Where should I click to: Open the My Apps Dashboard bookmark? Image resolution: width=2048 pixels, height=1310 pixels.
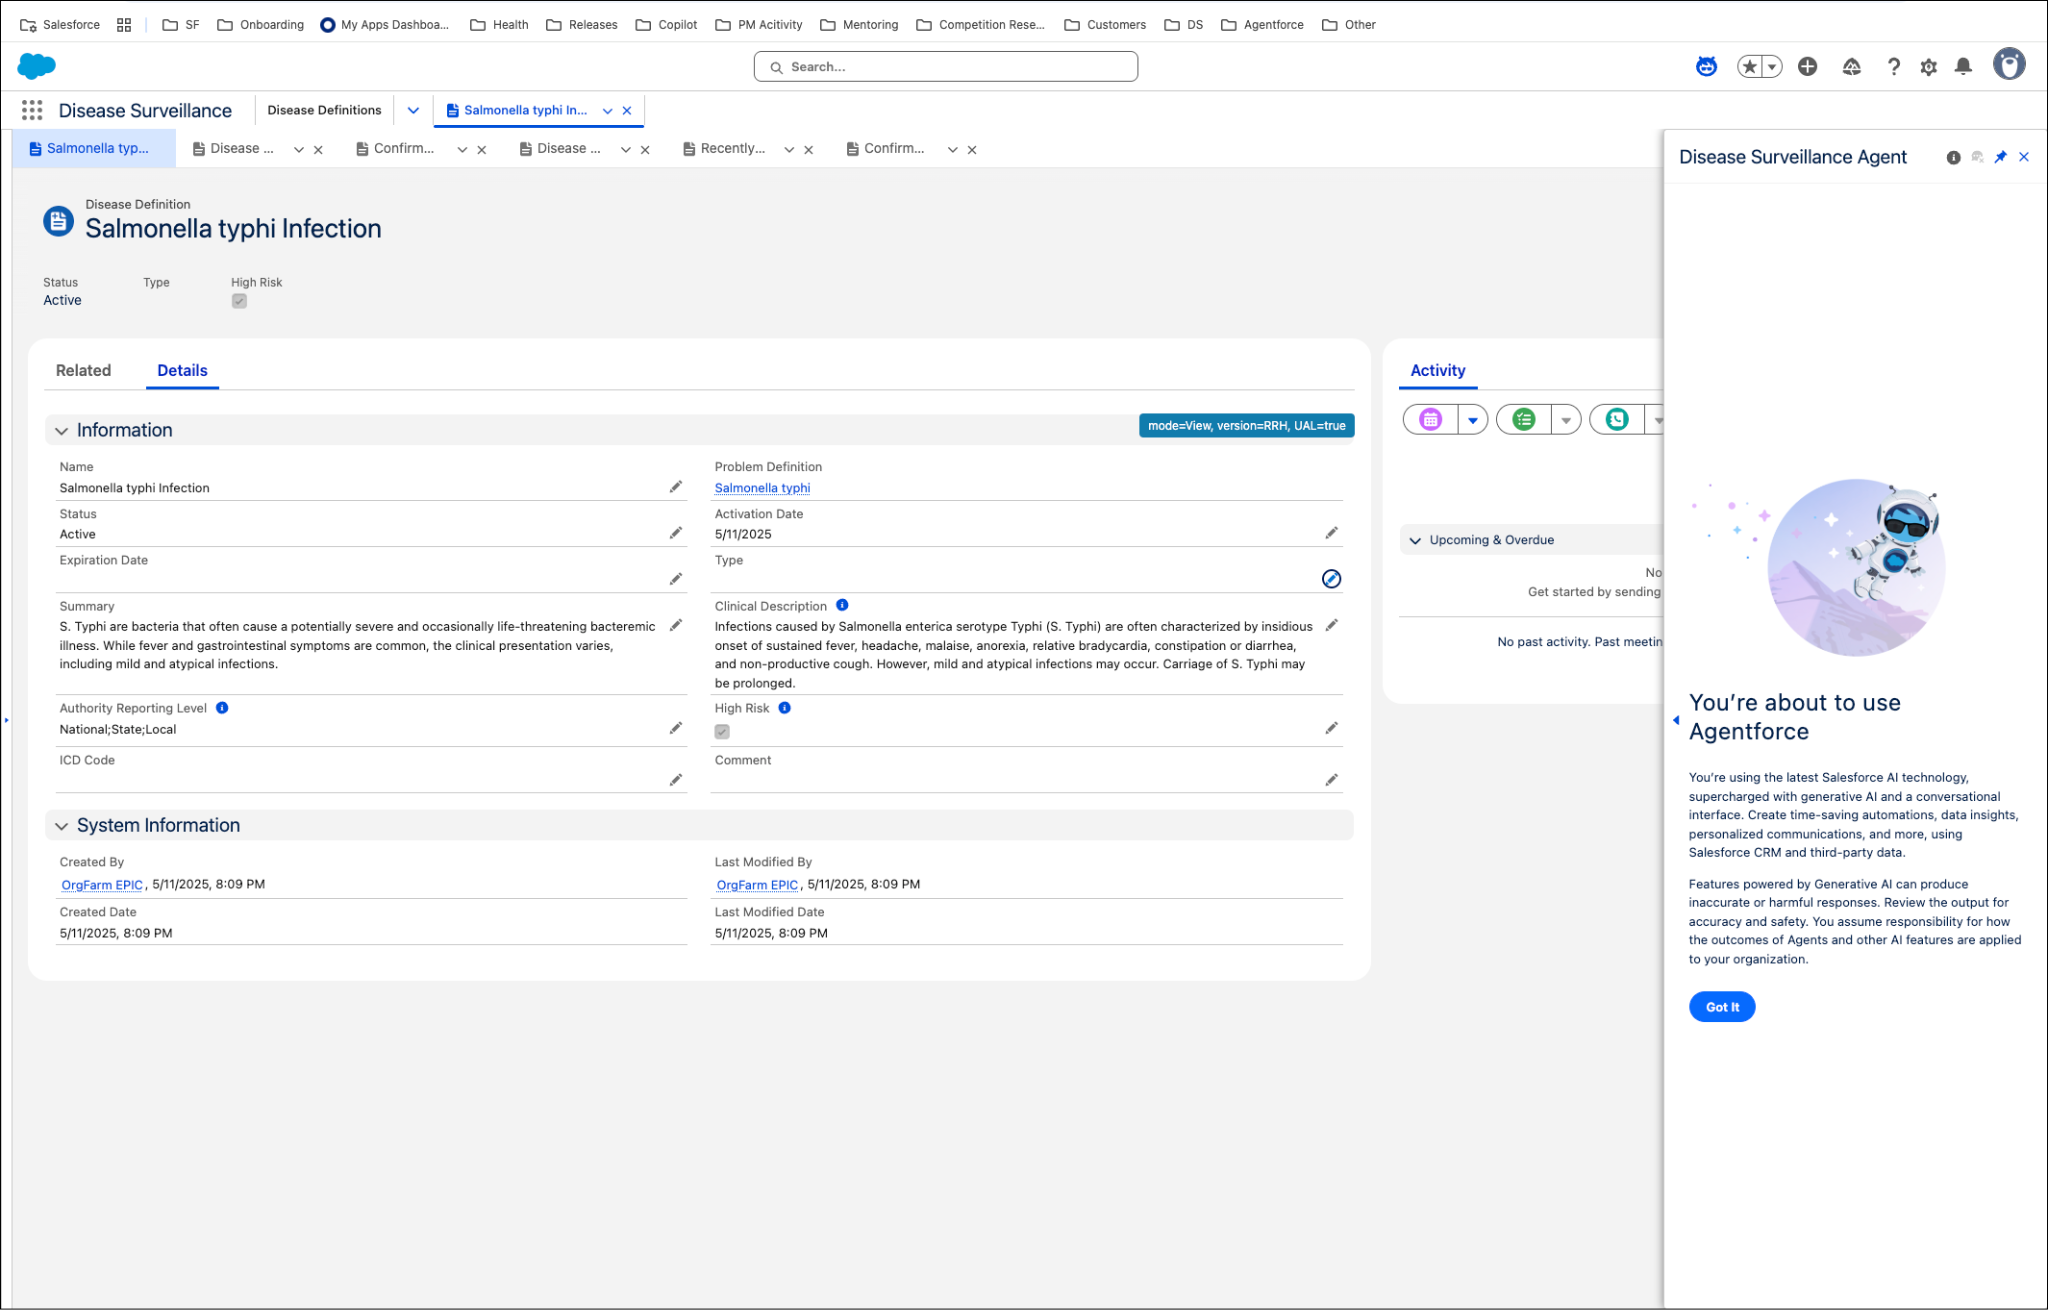[384, 25]
